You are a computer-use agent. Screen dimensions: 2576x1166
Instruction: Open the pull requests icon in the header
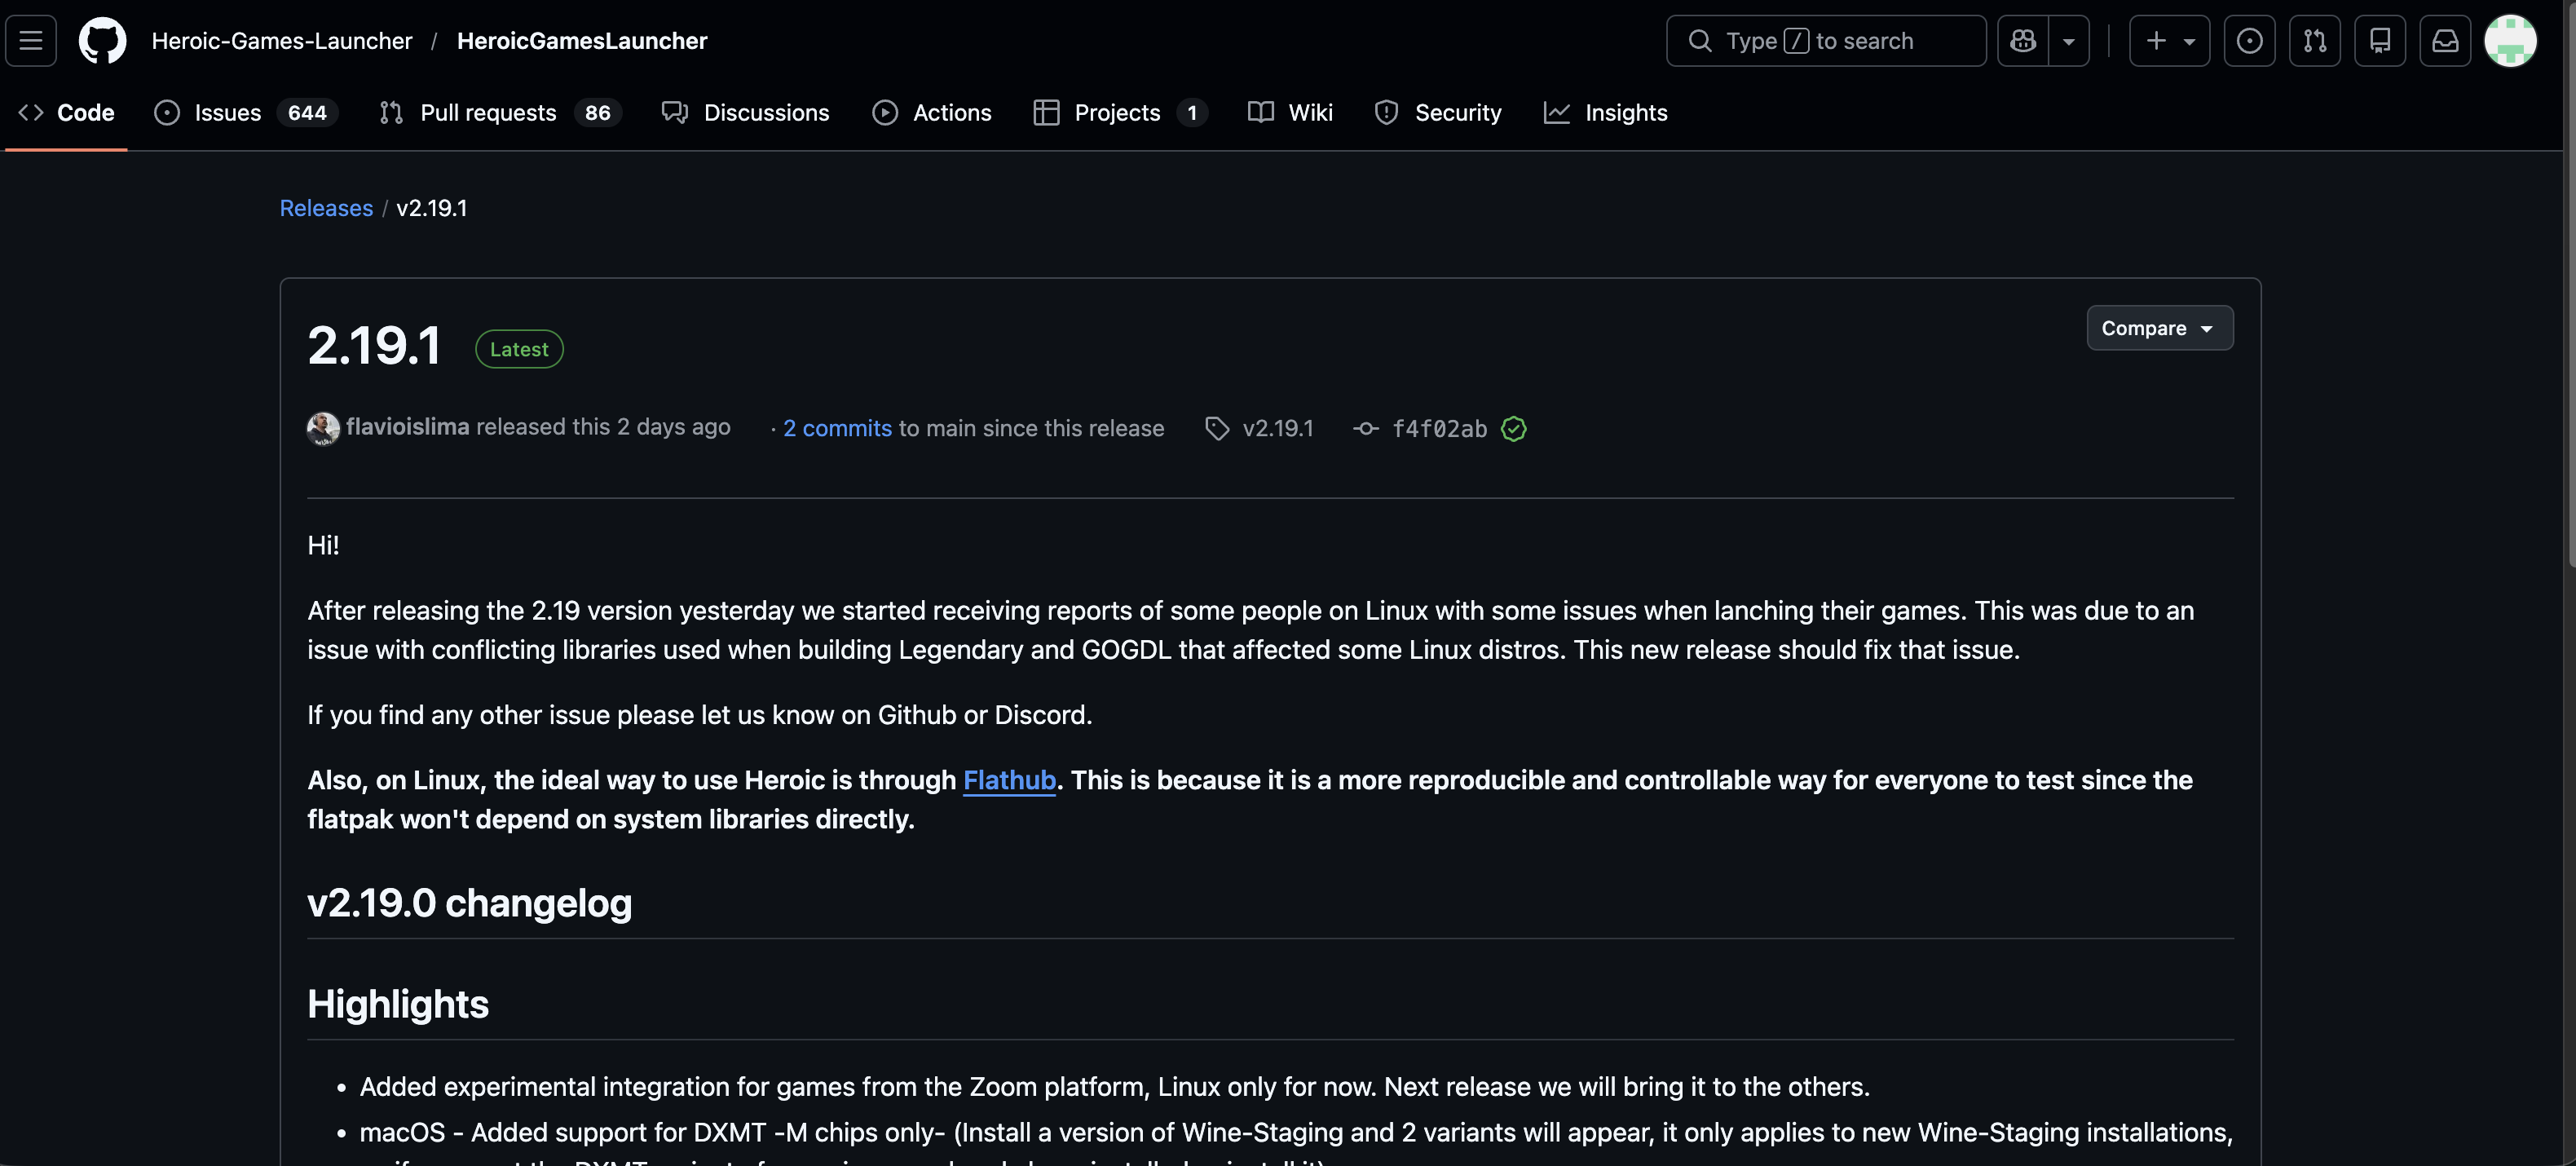point(2314,41)
